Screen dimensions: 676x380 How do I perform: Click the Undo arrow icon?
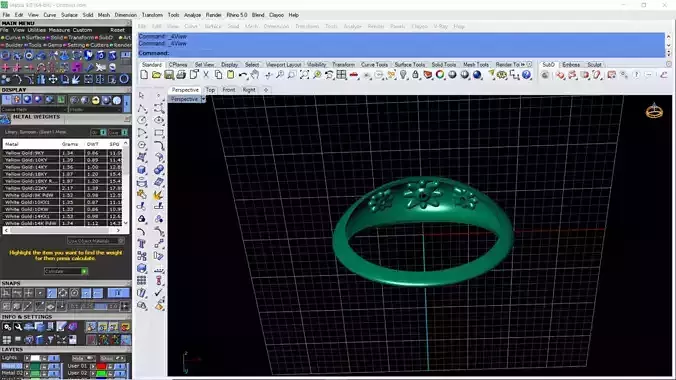point(243,75)
